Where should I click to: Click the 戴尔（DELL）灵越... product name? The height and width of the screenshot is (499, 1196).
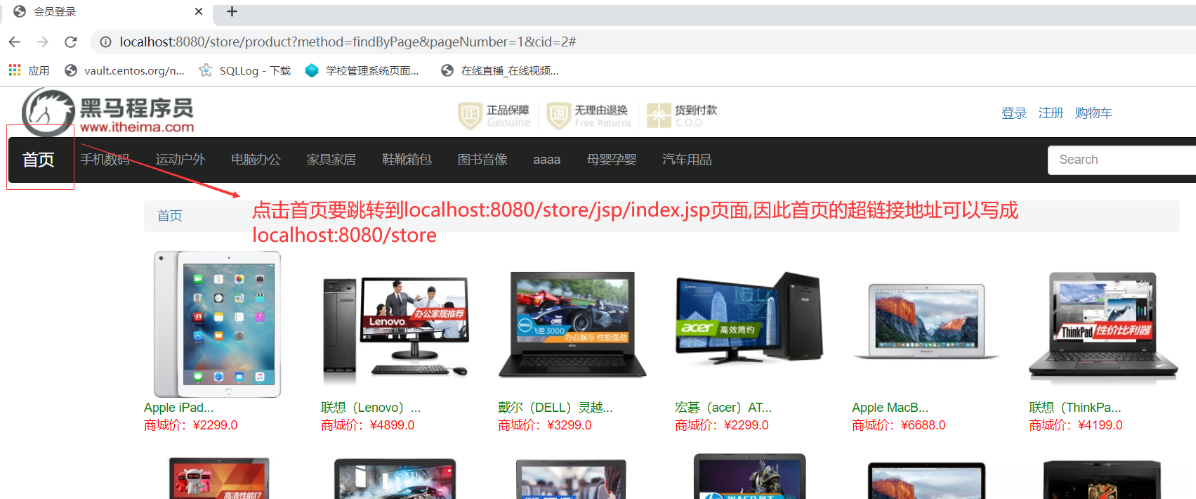click(555, 407)
